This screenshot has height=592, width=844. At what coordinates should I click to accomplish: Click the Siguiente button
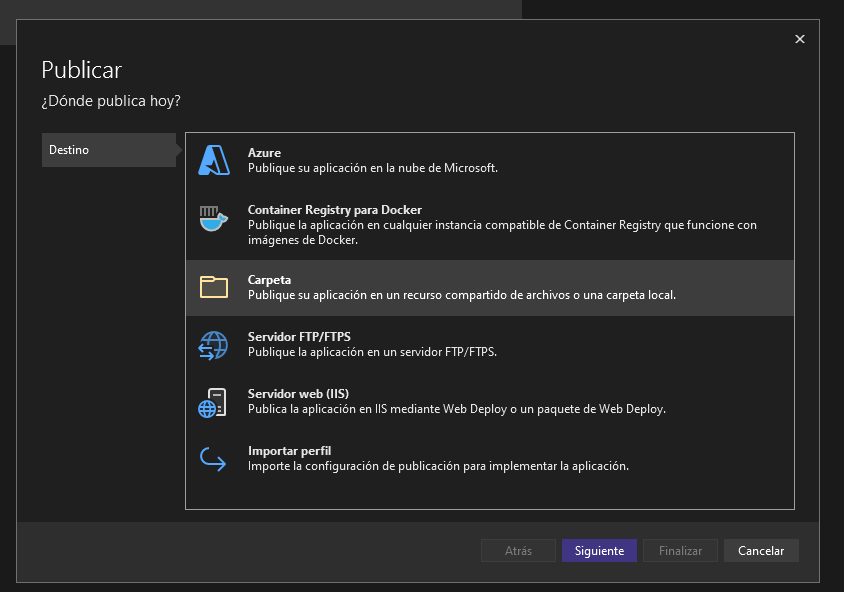(x=599, y=550)
